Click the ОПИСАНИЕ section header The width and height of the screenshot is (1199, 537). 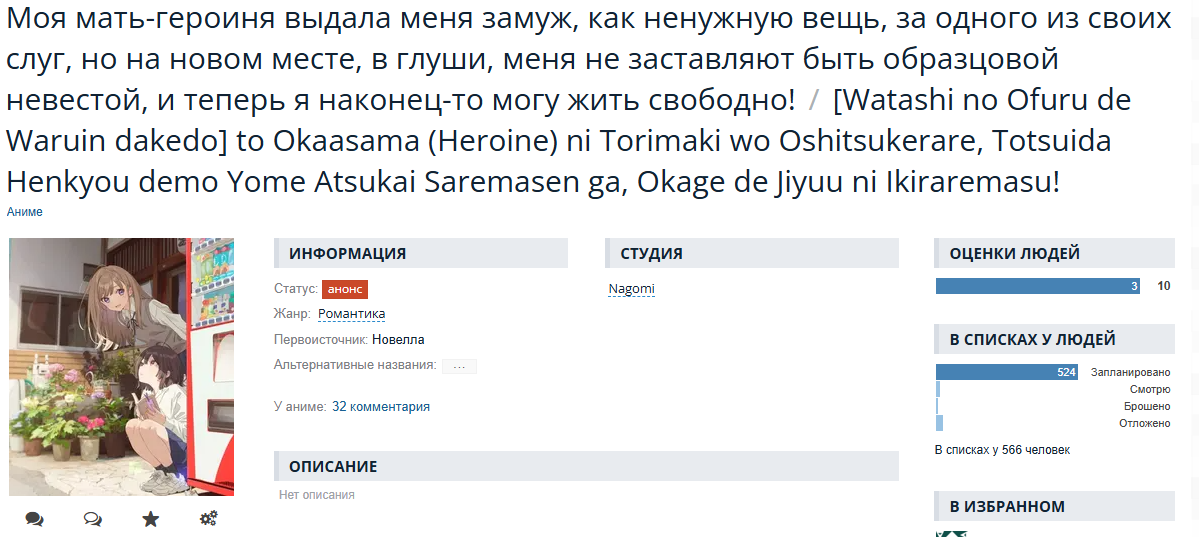tap(586, 466)
